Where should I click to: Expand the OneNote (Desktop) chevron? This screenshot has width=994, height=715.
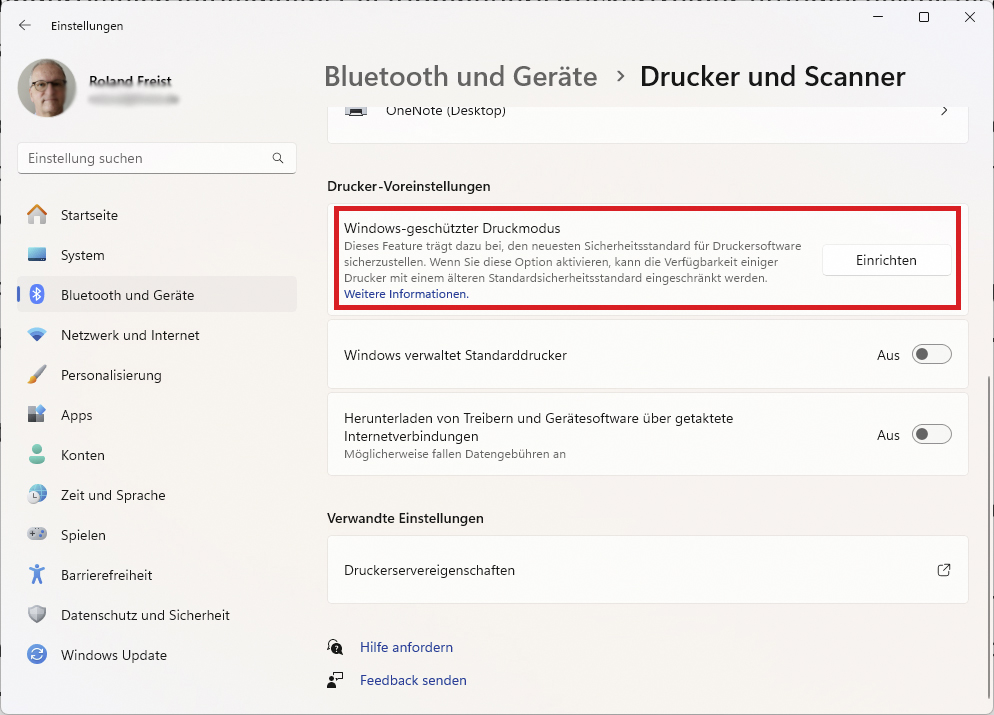(945, 111)
